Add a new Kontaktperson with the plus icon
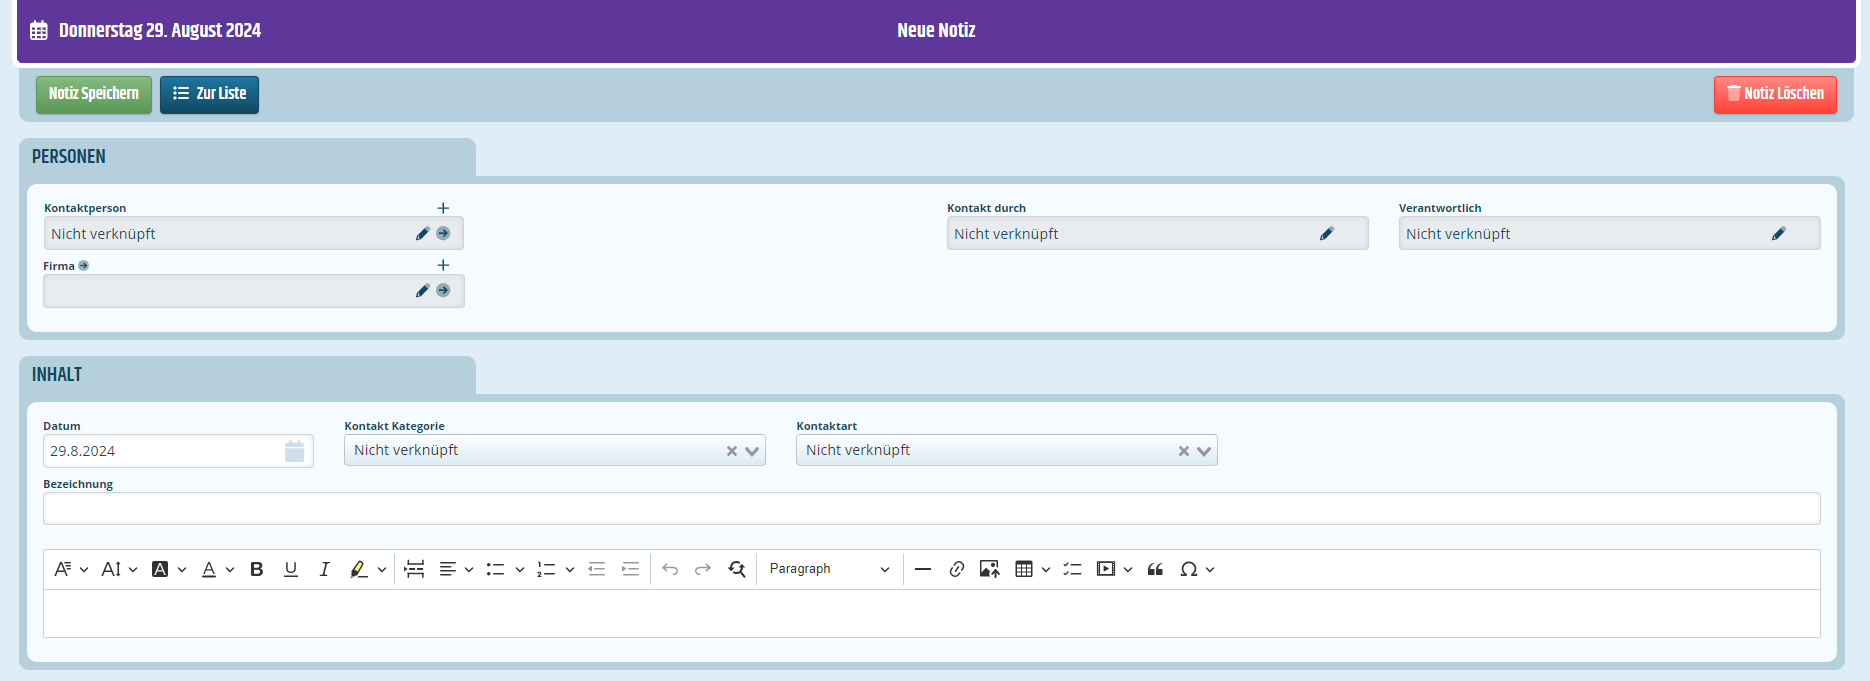The height and width of the screenshot is (681, 1870). click(x=443, y=208)
